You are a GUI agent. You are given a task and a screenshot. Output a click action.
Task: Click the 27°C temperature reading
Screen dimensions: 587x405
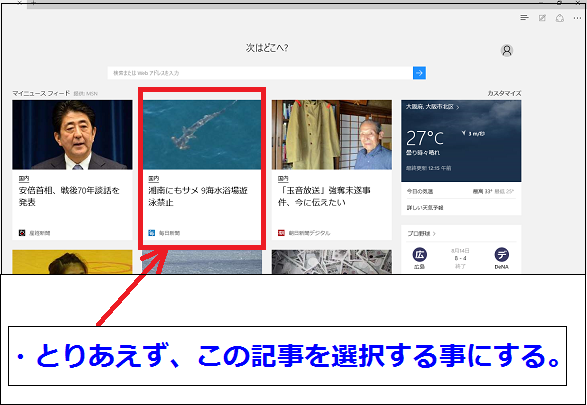pos(425,138)
